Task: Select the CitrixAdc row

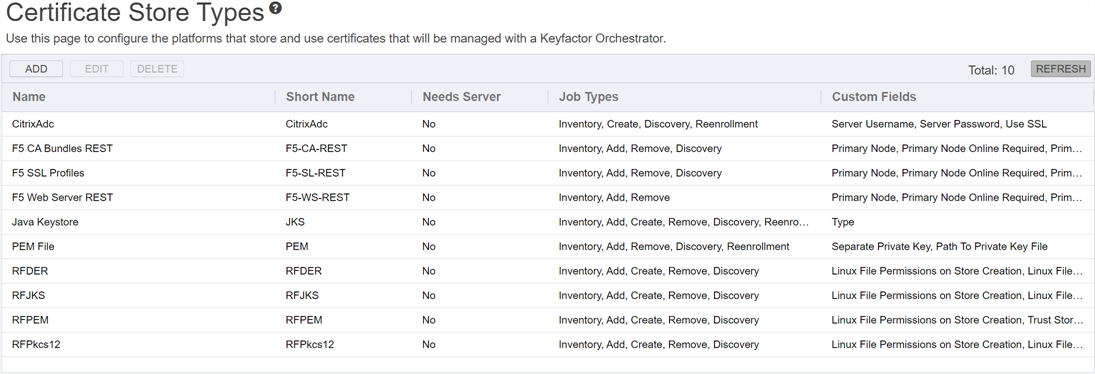Action: point(548,124)
